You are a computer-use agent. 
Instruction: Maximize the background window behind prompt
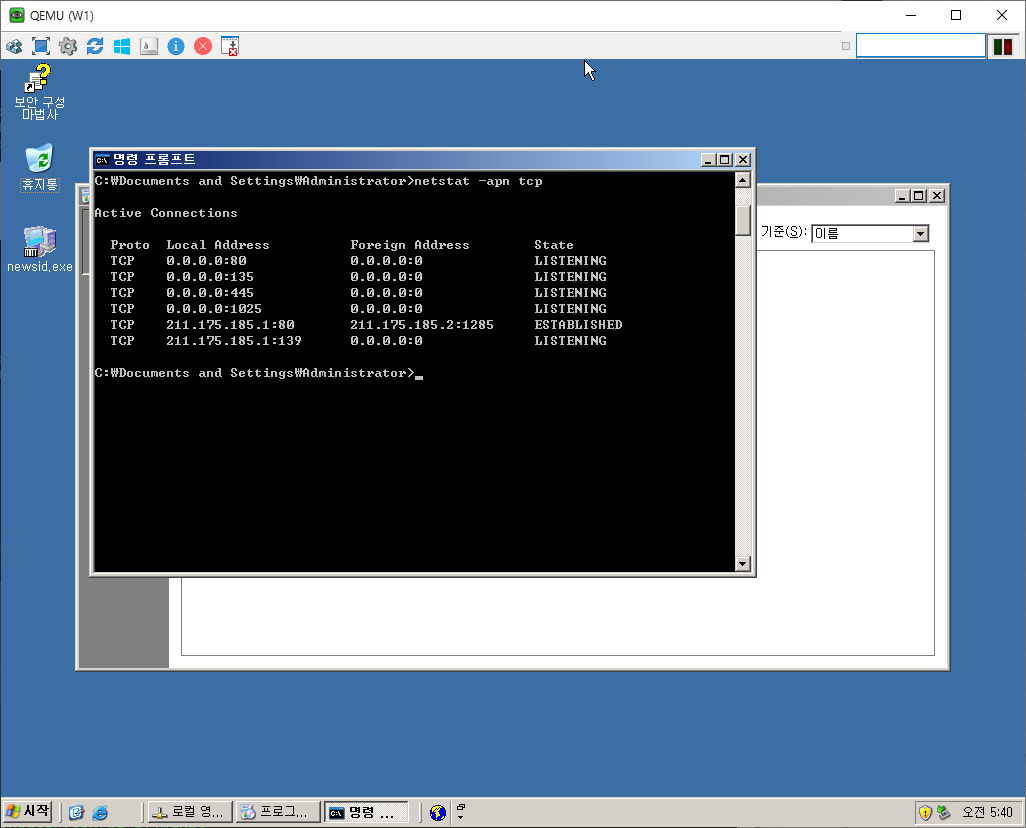[919, 196]
